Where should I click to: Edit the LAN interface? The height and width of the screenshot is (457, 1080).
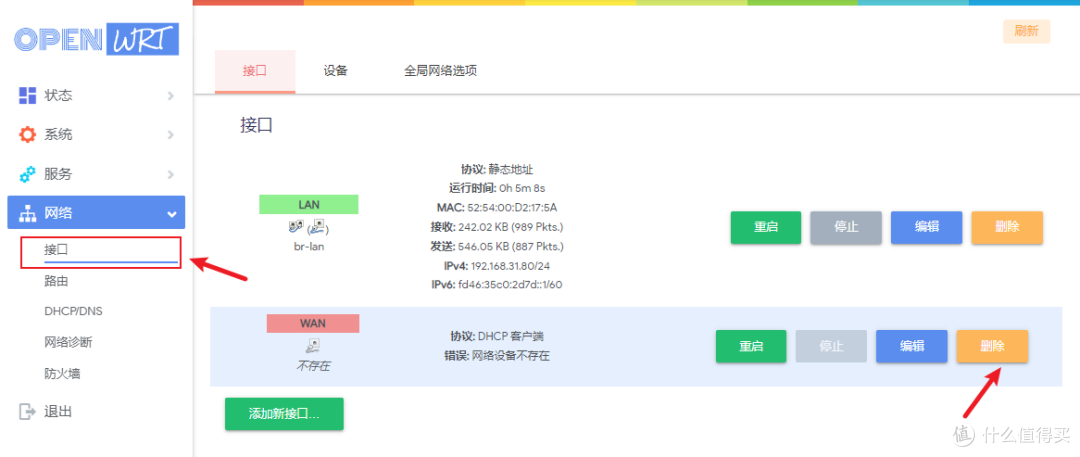coord(926,227)
